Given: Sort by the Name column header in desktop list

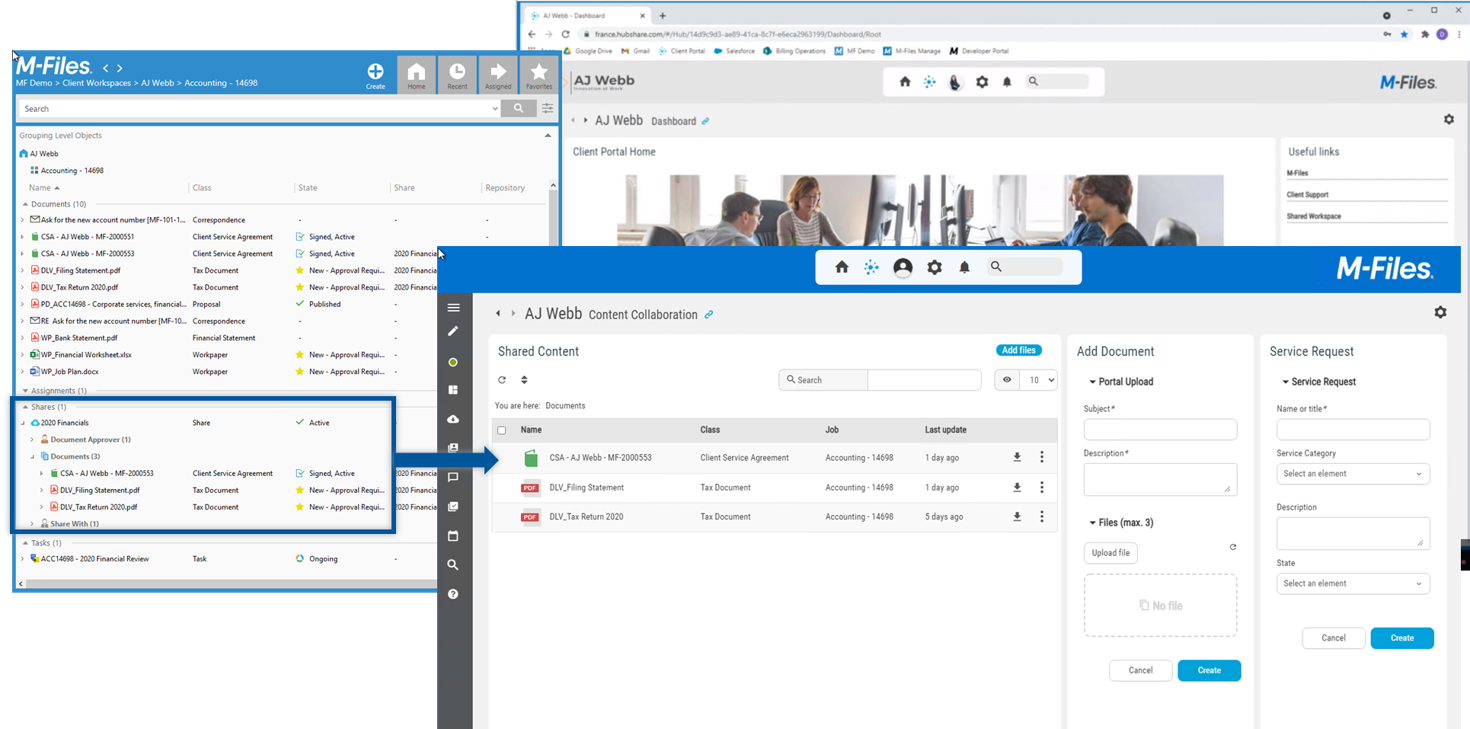Looking at the screenshot, I should click(44, 187).
